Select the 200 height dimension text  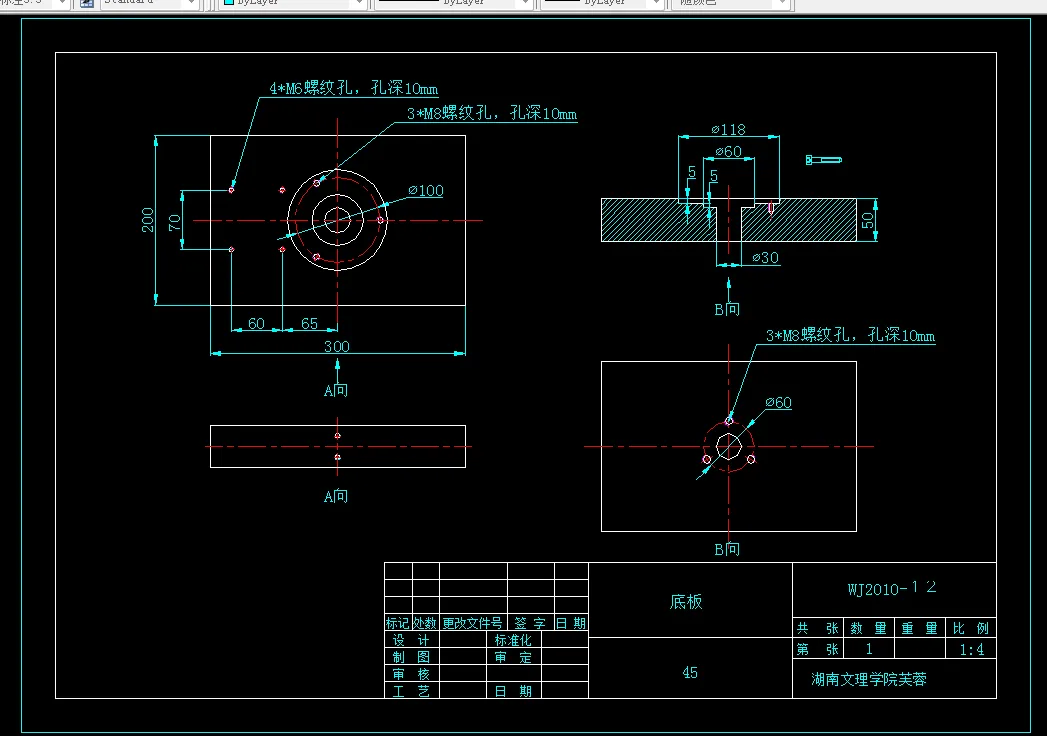tap(148, 220)
